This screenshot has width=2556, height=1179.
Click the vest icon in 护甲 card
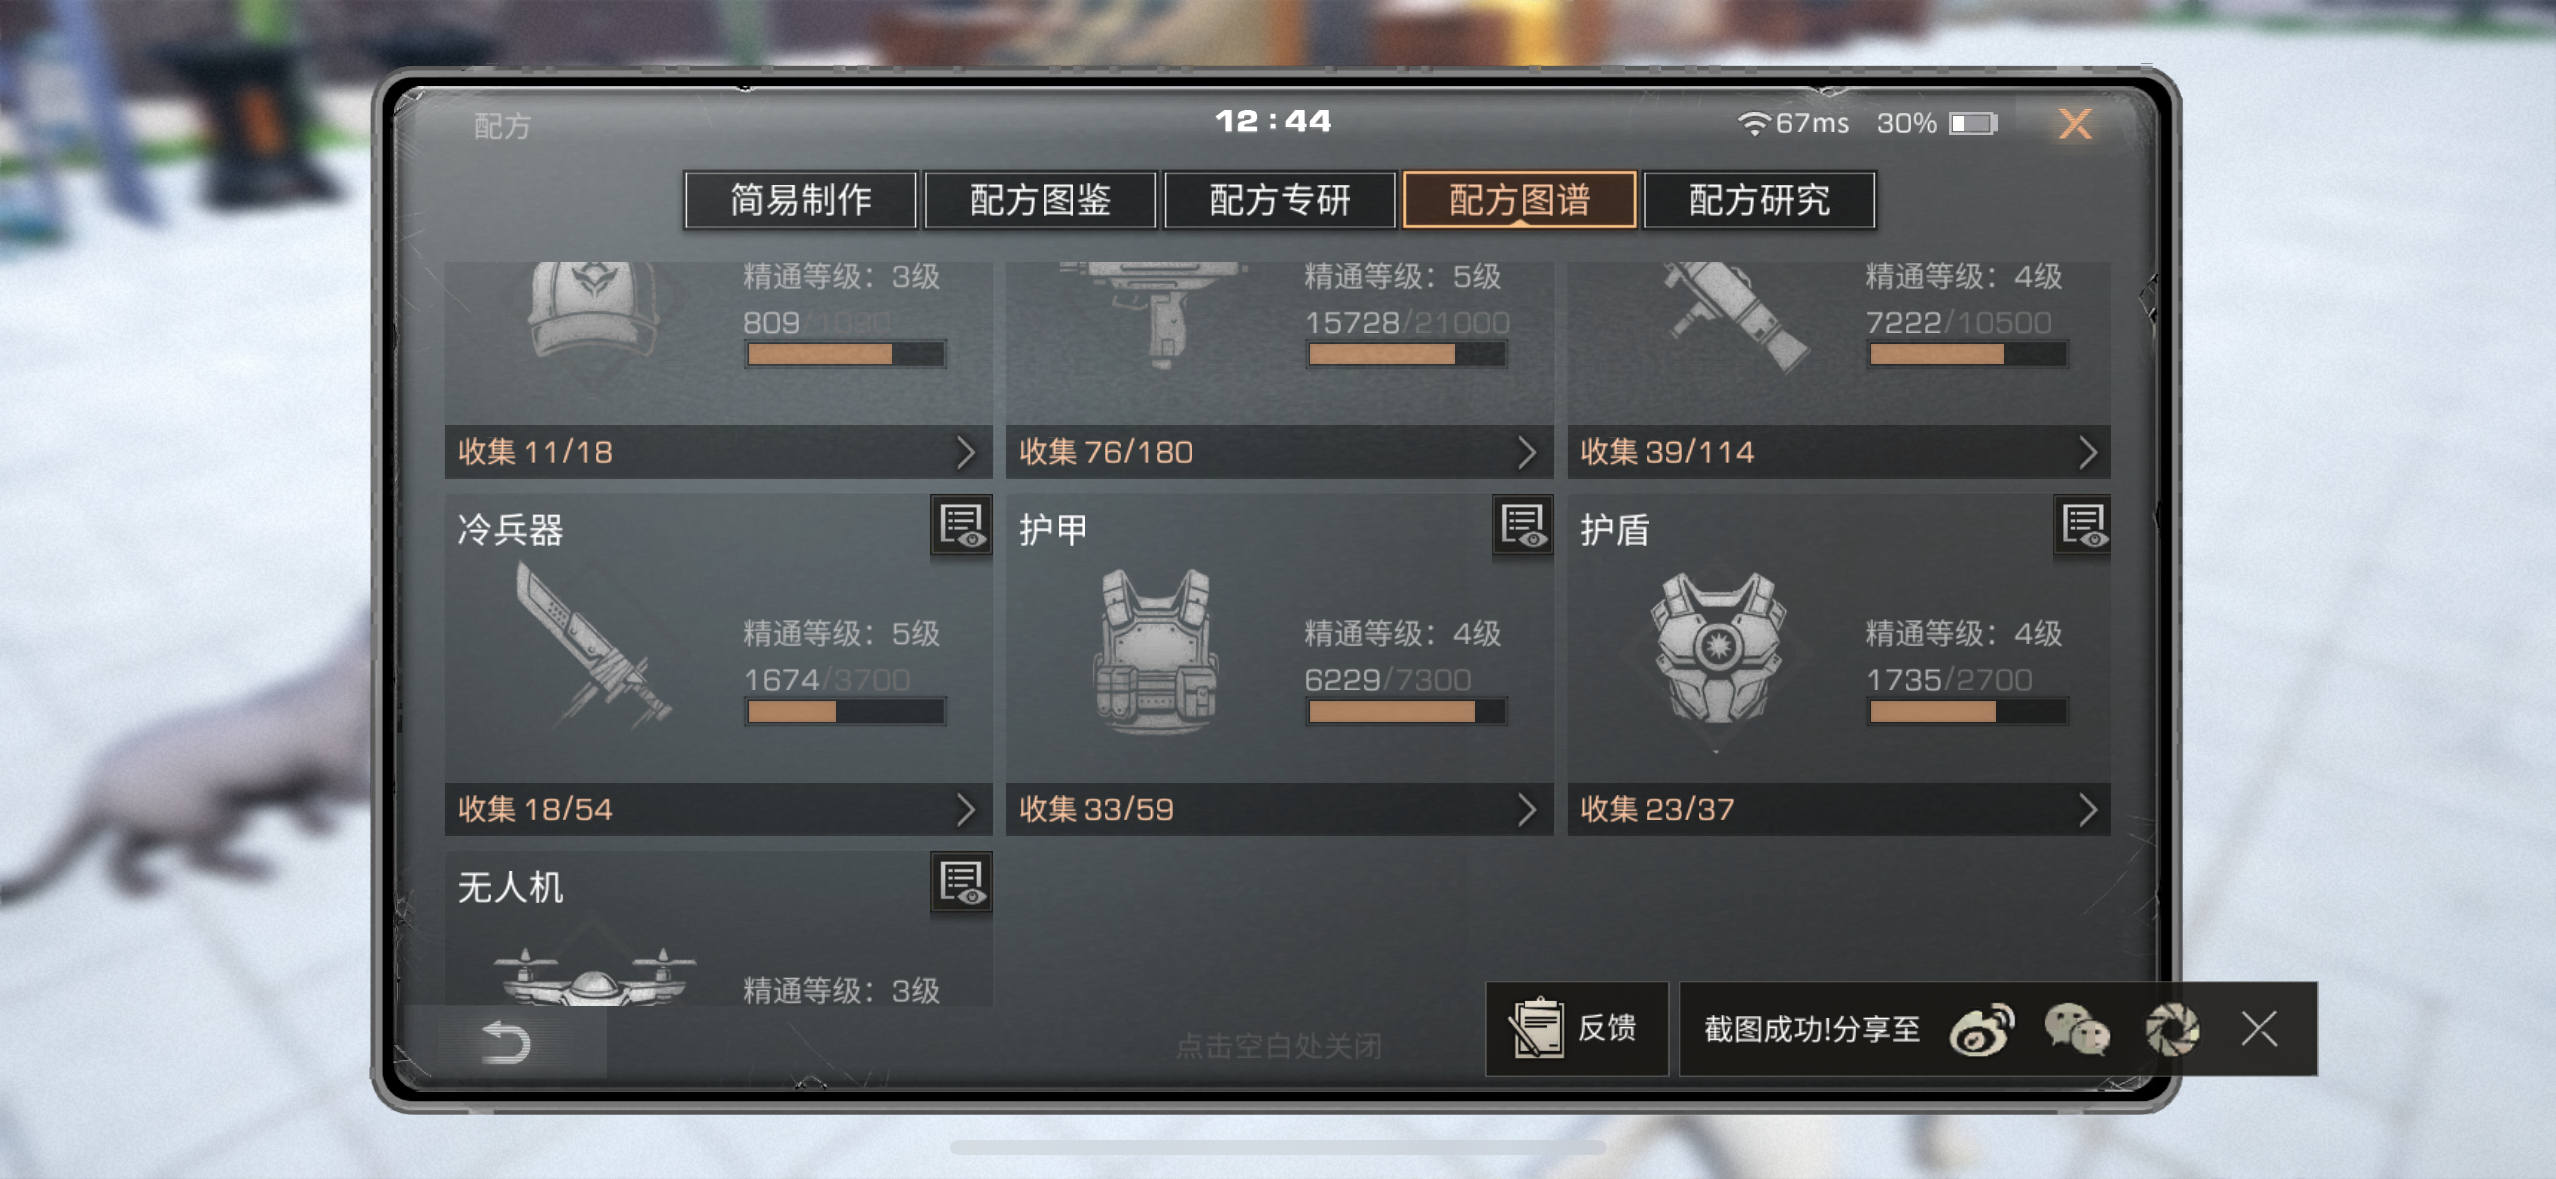tap(1155, 649)
